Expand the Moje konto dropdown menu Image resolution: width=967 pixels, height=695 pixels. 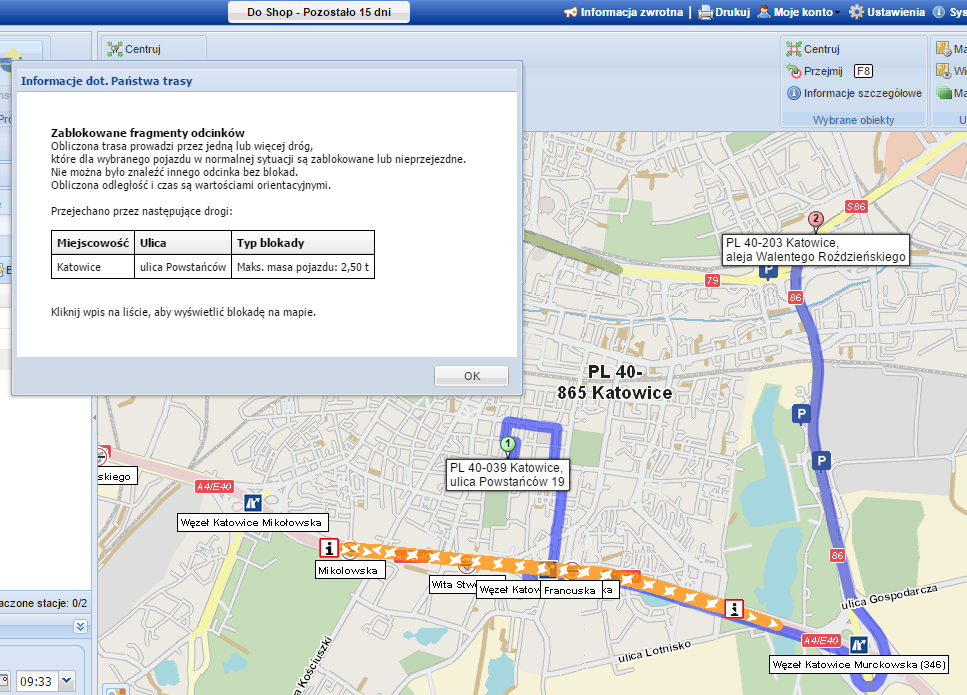pyautogui.click(x=836, y=13)
